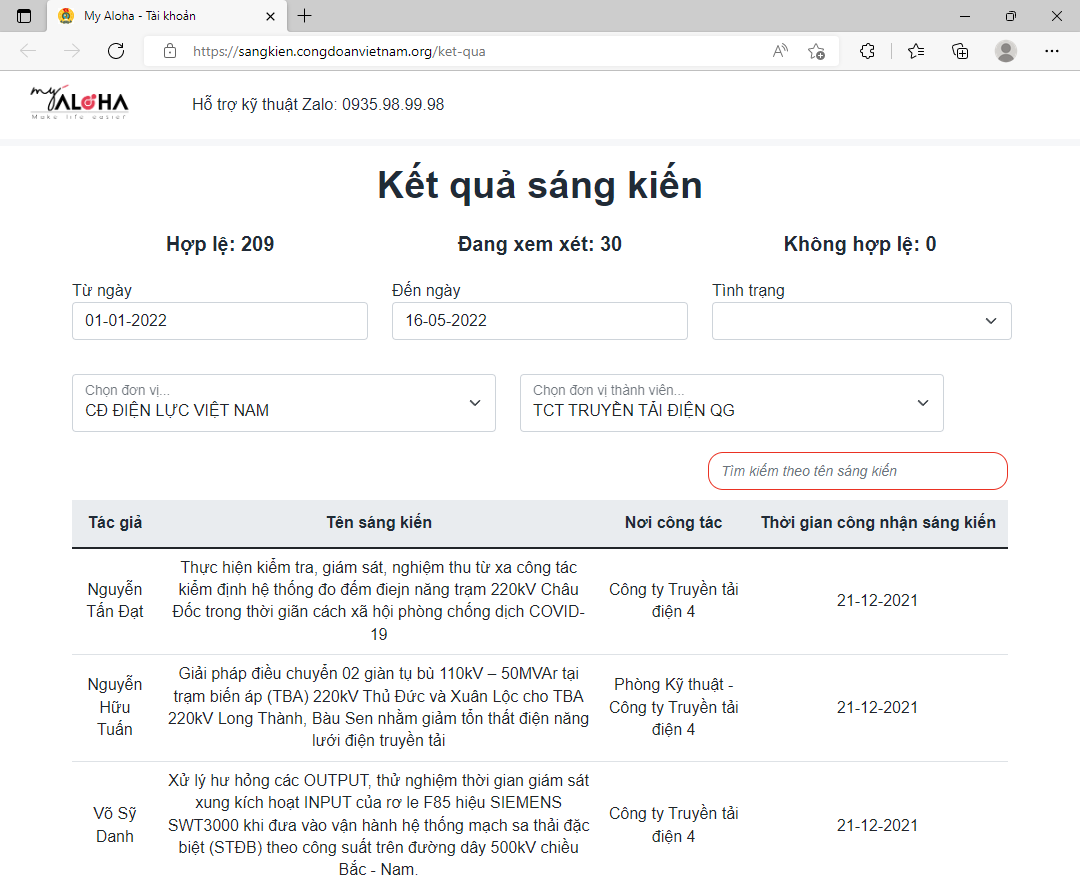
Task: Click the Đến ngày date field
Action: [x=540, y=321]
